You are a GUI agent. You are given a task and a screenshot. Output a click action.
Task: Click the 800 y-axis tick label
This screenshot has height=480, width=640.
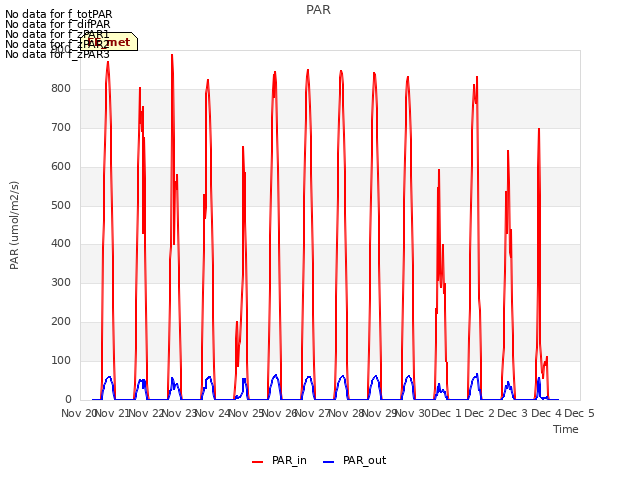tap(61, 89)
